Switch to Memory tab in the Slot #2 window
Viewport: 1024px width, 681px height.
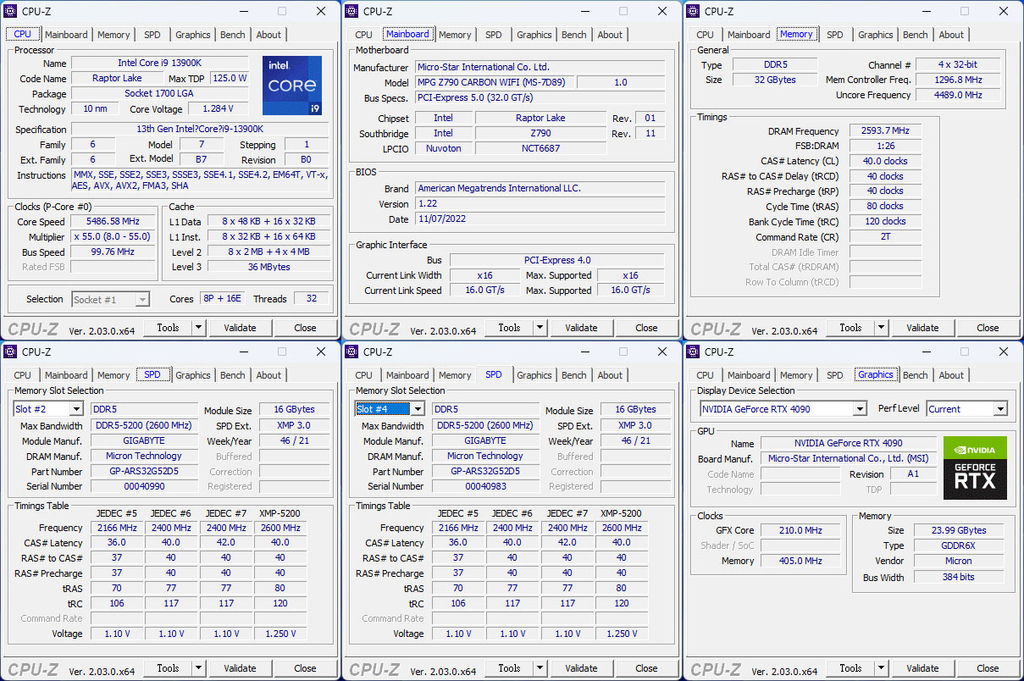[114, 375]
